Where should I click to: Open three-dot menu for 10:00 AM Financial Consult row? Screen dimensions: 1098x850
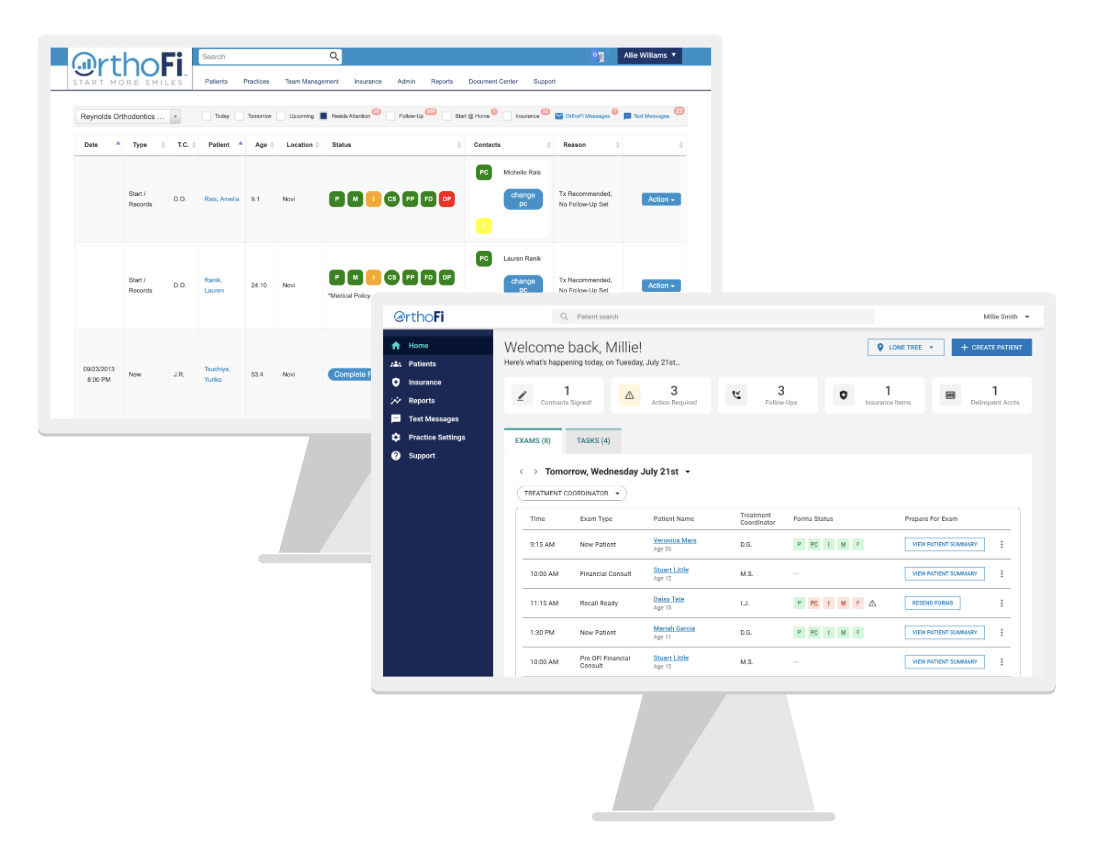click(1001, 573)
